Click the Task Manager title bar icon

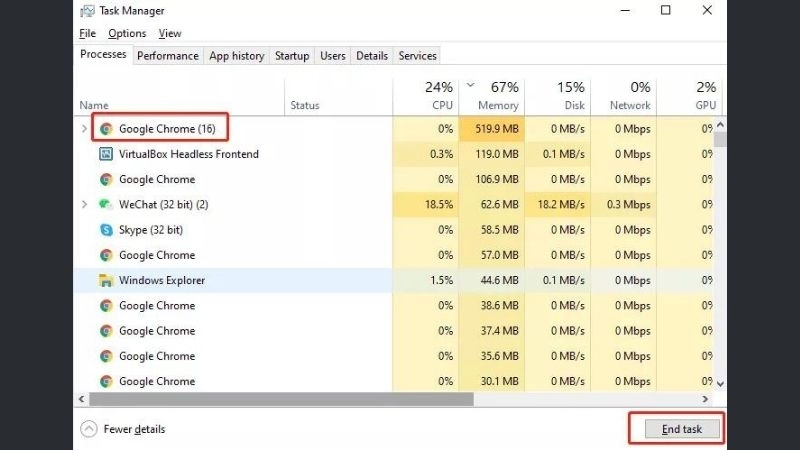87,11
